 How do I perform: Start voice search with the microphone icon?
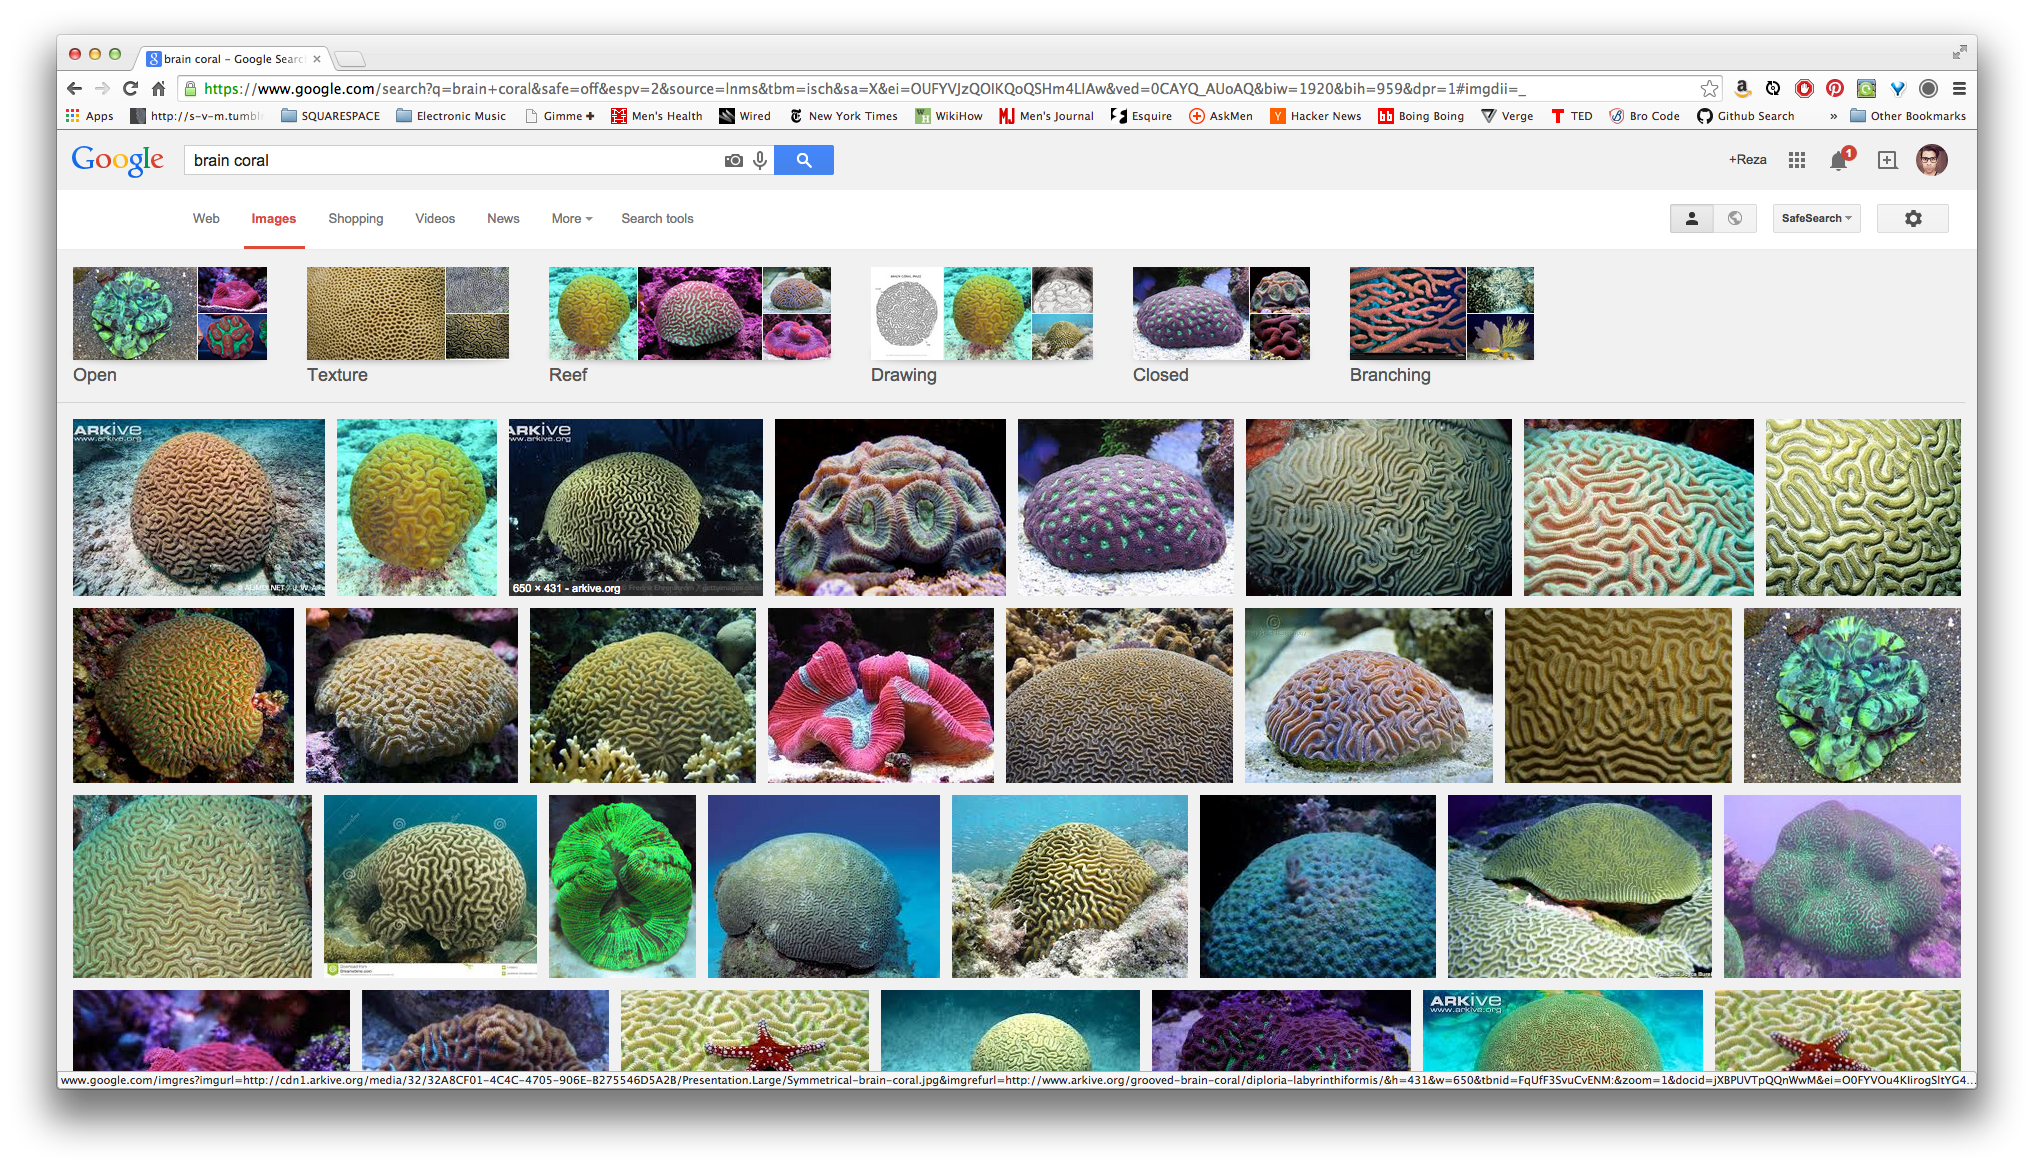[x=760, y=160]
